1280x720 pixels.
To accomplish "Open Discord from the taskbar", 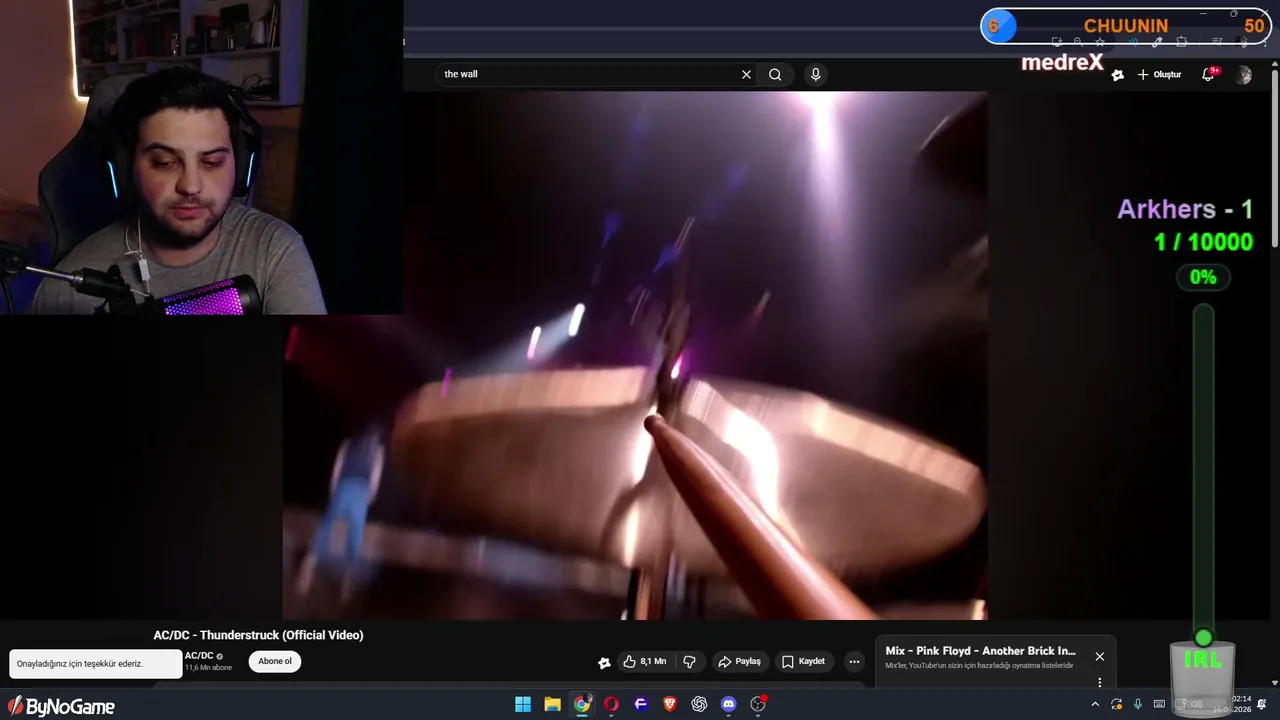I will pos(729,704).
